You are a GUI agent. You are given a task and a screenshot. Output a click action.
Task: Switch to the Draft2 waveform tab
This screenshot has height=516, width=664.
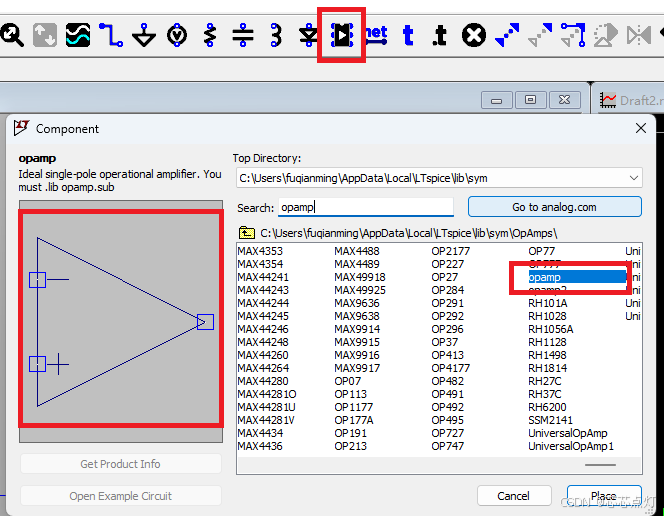point(631,100)
